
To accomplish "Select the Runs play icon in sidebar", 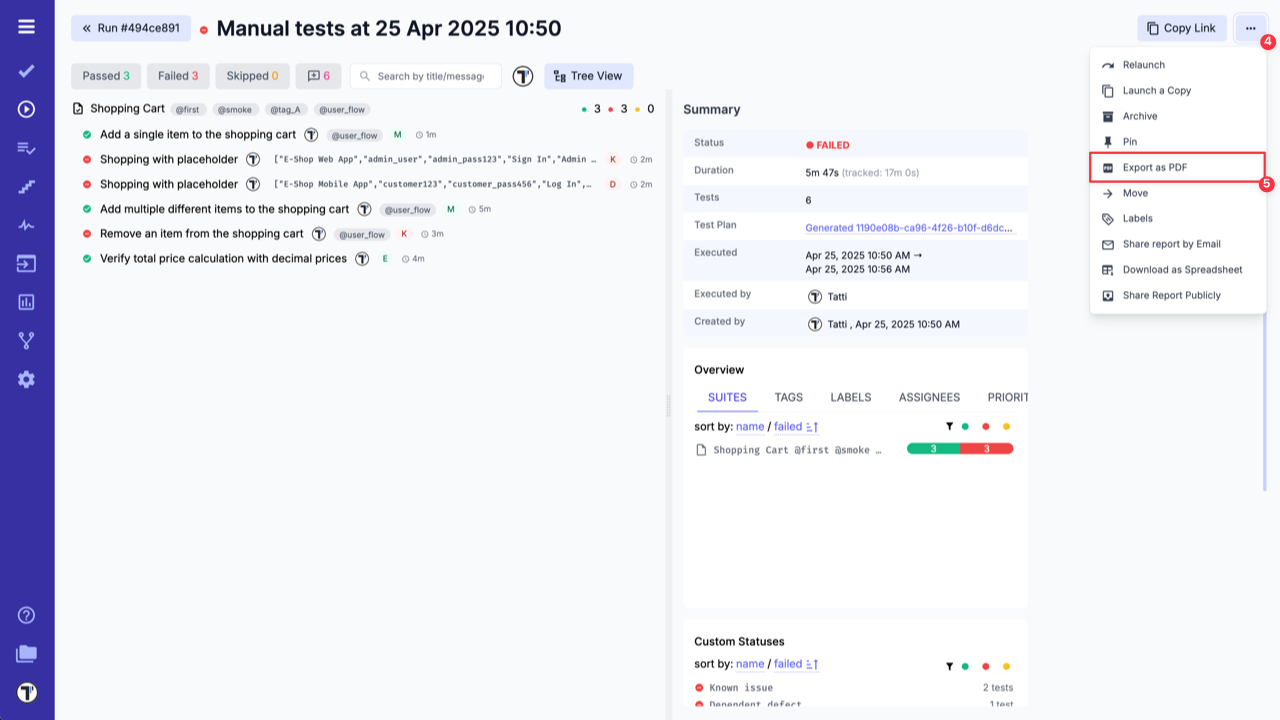I will (x=25, y=110).
